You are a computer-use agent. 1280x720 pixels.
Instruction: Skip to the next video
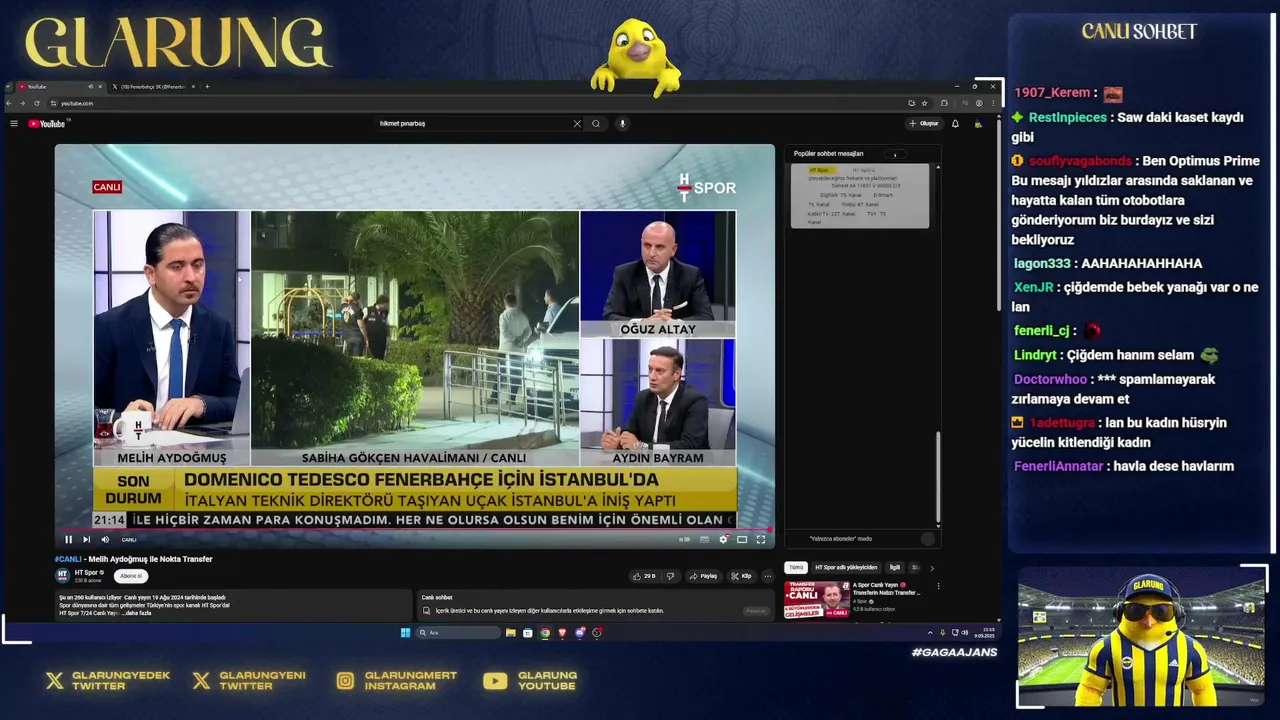pyautogui.click(x=86, y=539)
